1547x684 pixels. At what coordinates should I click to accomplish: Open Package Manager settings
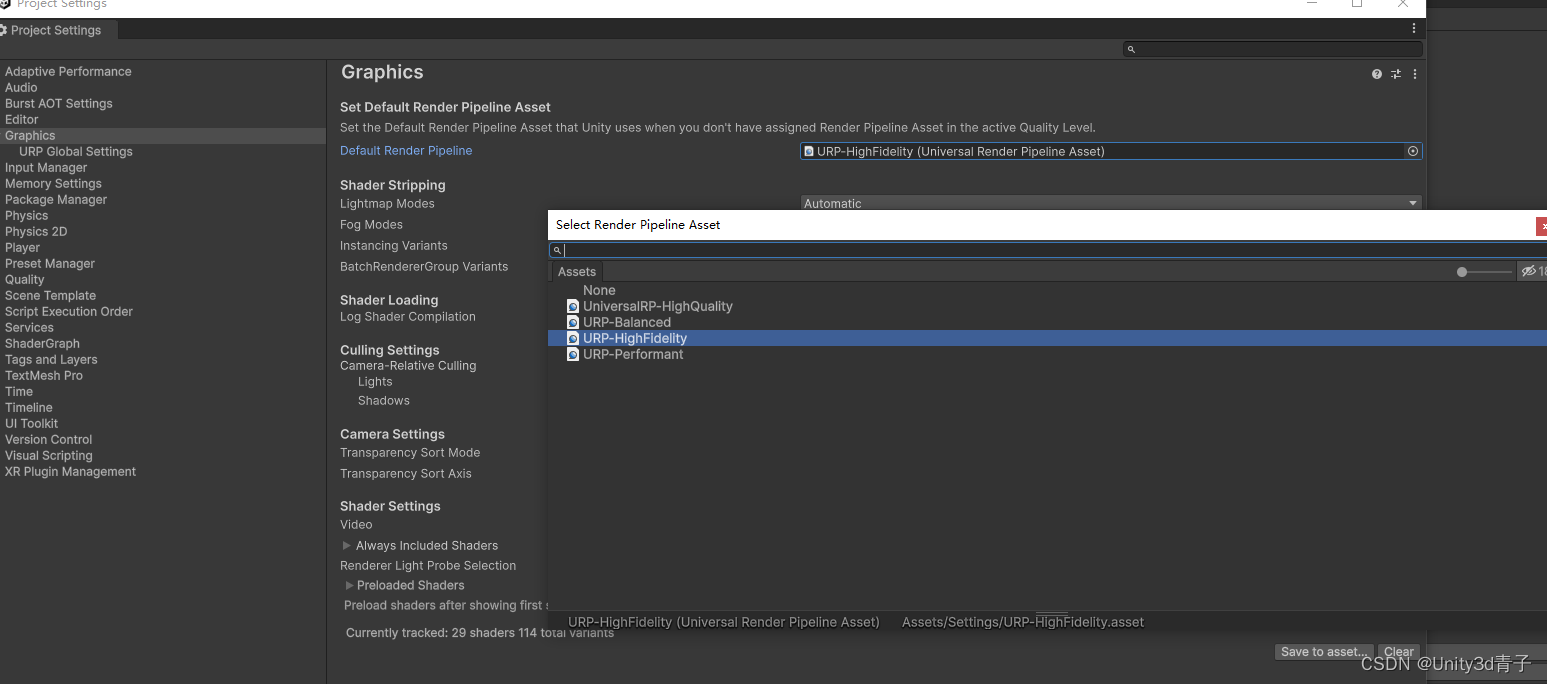coord(56,199)
